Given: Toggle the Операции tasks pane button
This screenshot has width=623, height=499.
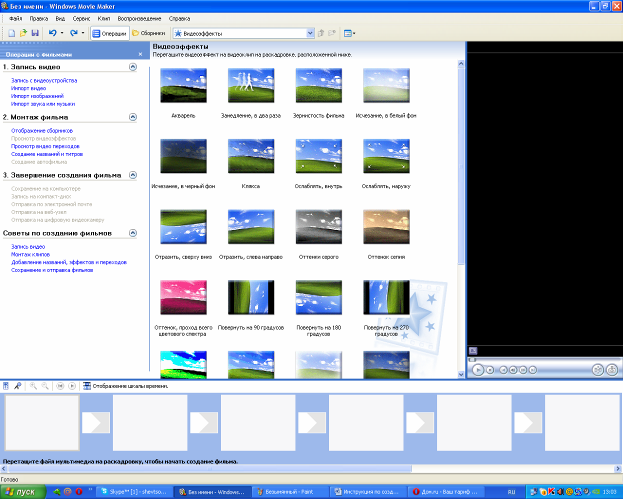Looking at the screenshot, I should pyautogui.click(x=110, y=34).
